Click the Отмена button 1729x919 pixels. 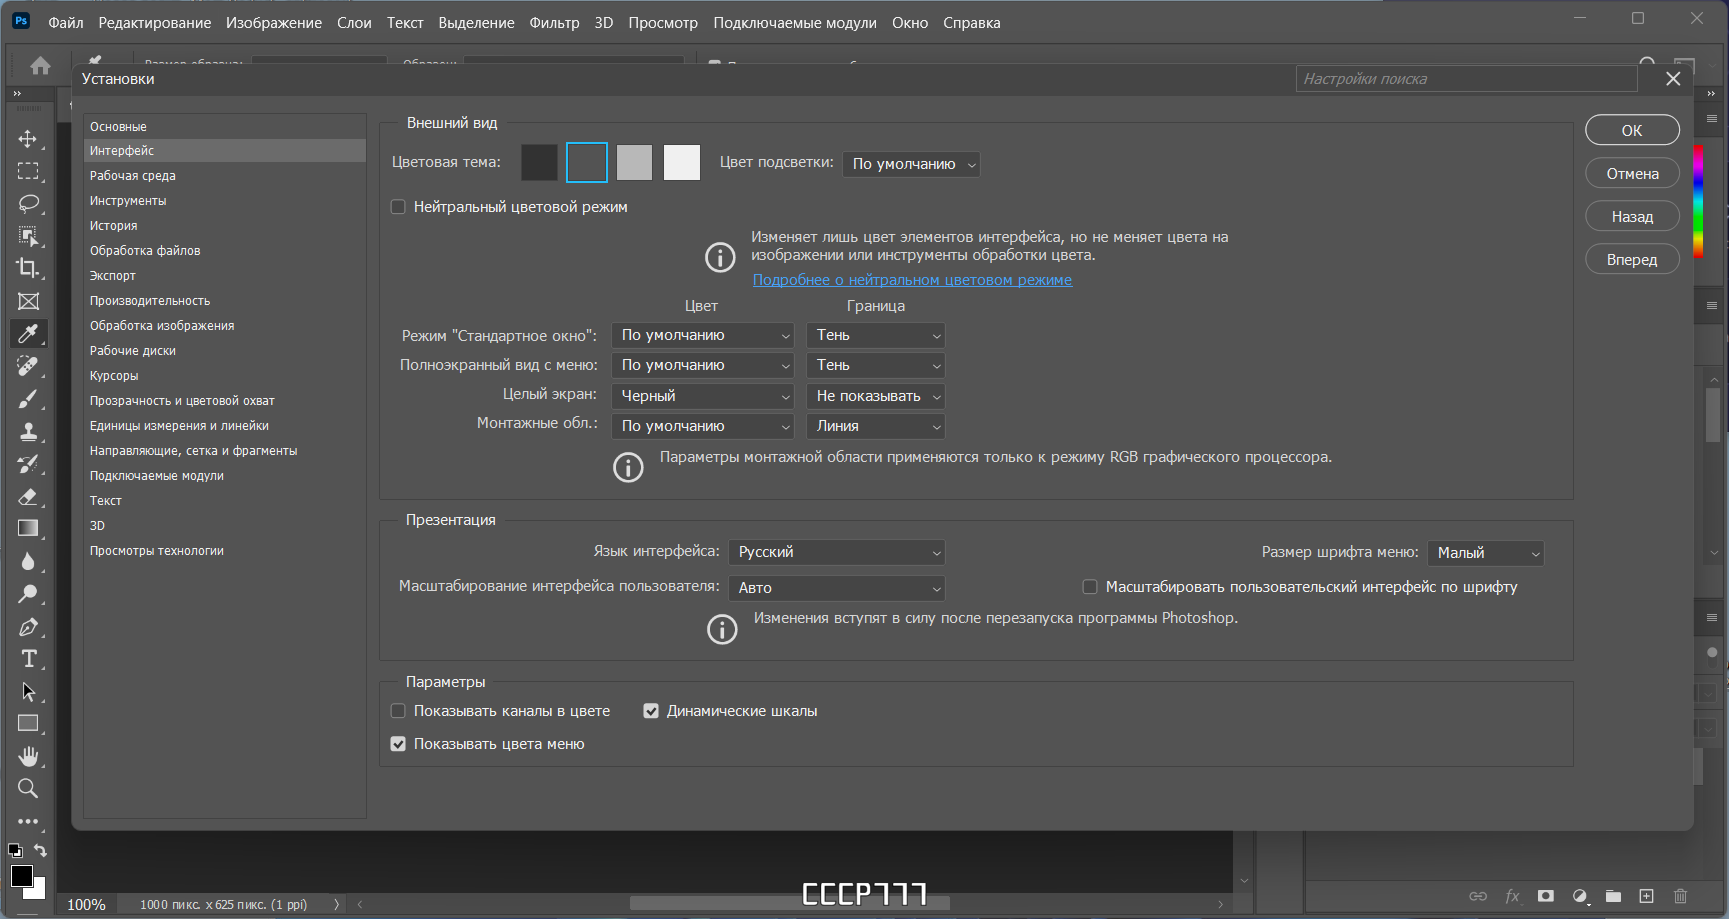click(x=1632, y=174)
